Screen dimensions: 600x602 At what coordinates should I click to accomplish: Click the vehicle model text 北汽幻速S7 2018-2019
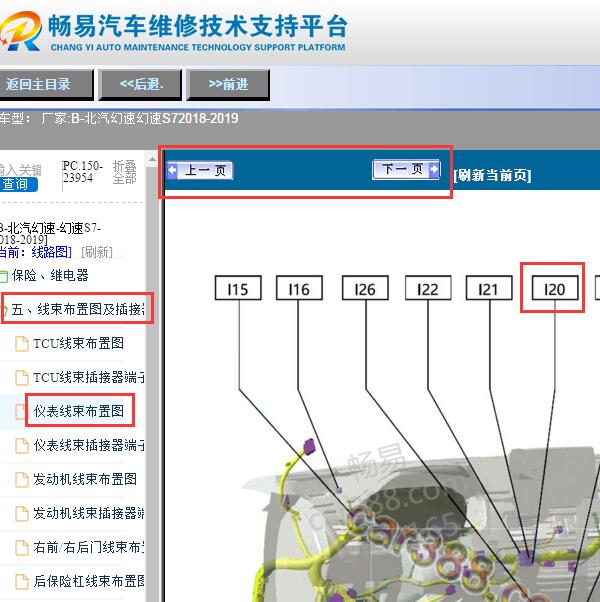(154, 118)
